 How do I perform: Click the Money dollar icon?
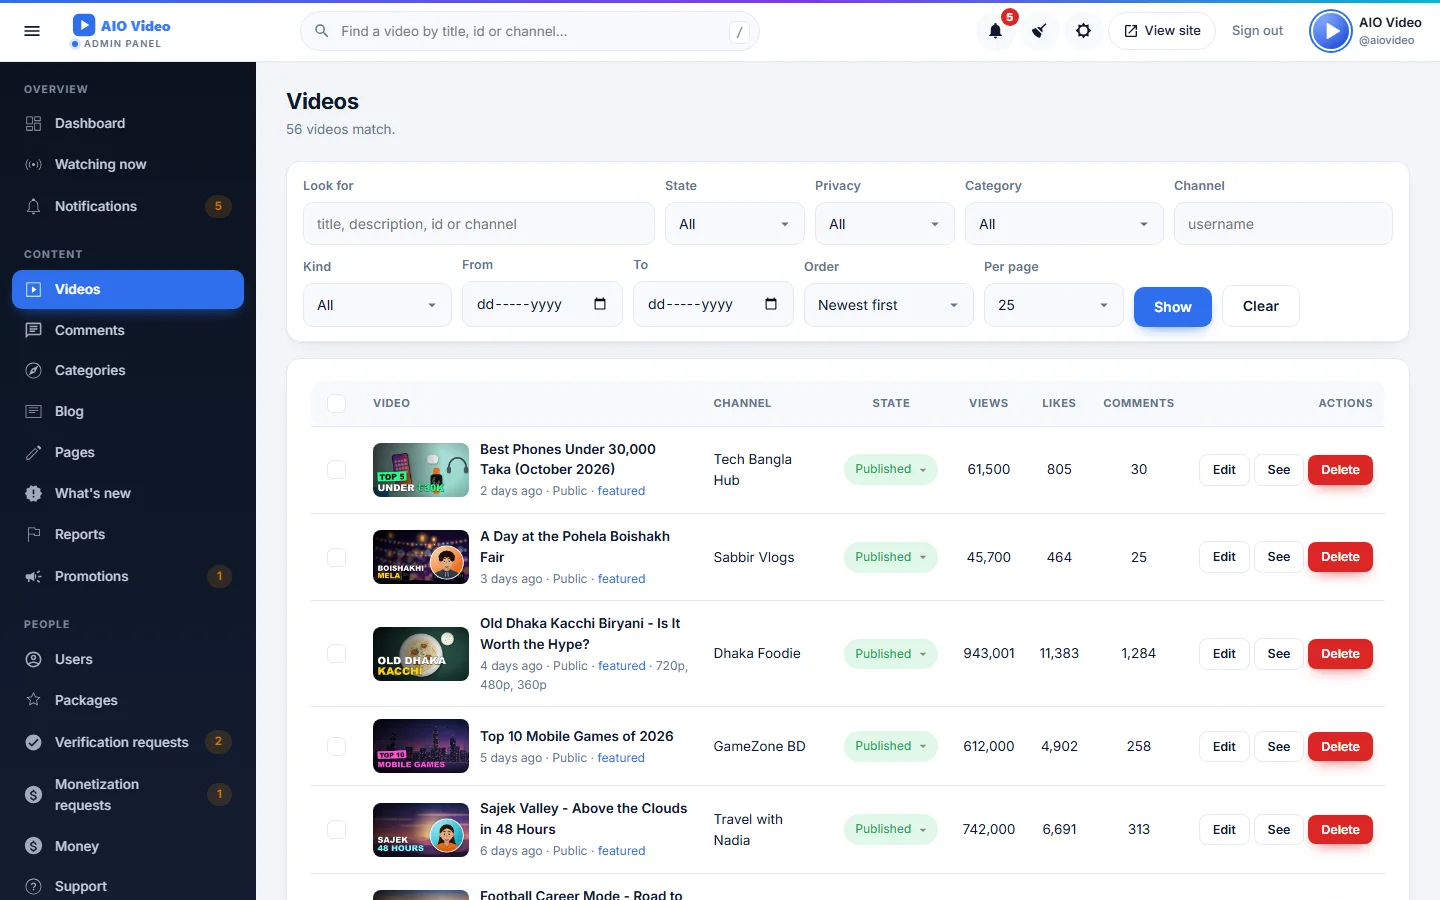[34, 846]
